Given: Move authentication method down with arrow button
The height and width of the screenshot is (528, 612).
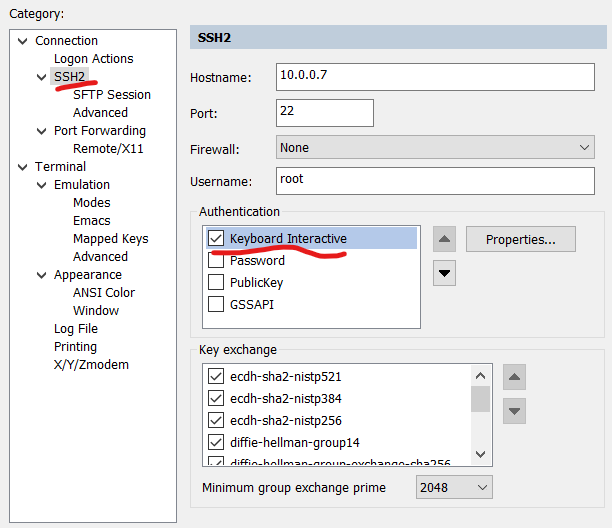Looking at the screenshot, I should (x=445, y=272).
